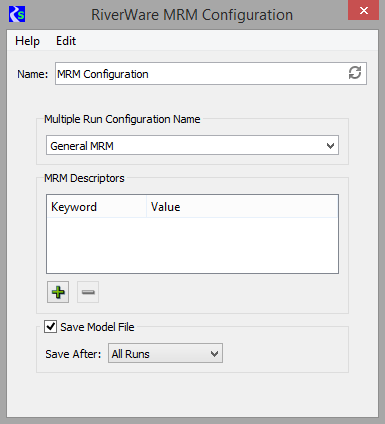
Task: Click empty area of MRM Descriptors table
Action: coord(192,245)
